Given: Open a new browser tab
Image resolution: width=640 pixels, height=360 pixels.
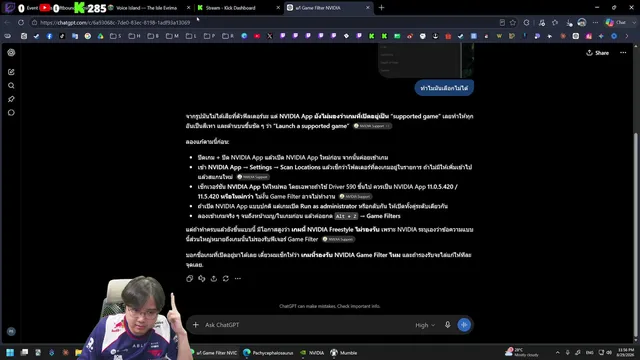Looking at the screenshot, I should (x=382, y=8).
